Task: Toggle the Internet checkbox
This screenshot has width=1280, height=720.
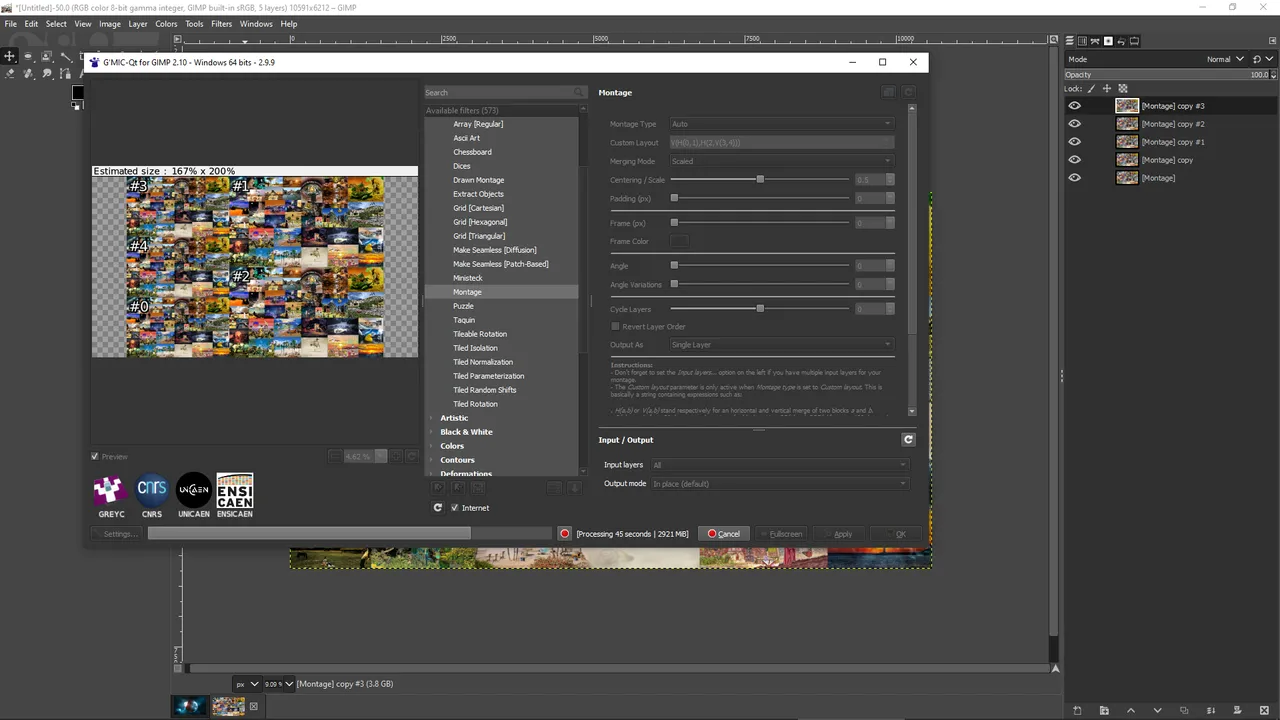Action: [x=455, y=508]
